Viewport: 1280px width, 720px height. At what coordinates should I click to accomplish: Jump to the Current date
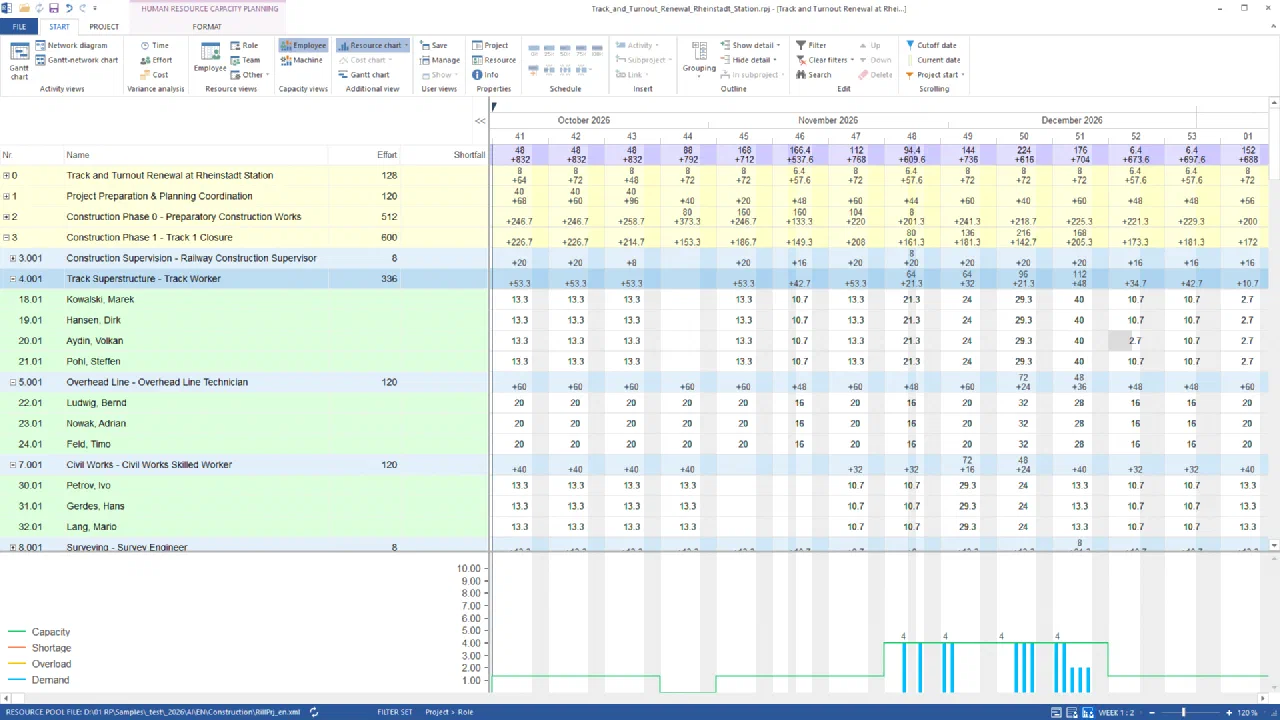932,60
